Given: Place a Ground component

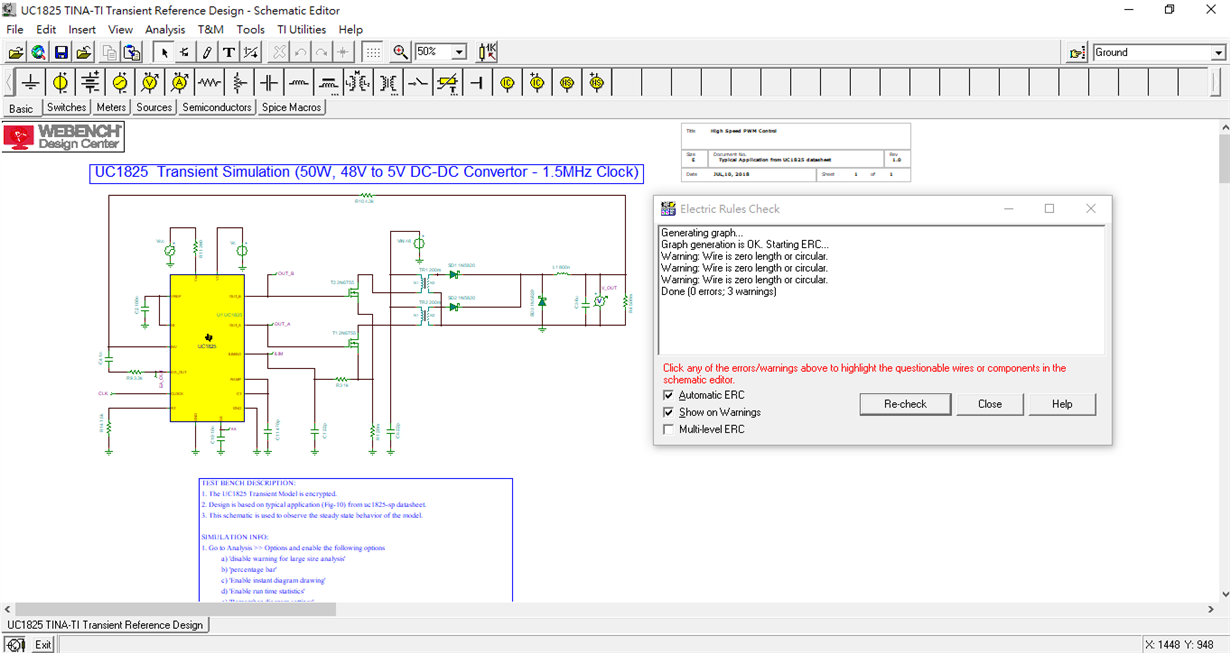Looking at the screenshot, I should (x=31, y=82).
